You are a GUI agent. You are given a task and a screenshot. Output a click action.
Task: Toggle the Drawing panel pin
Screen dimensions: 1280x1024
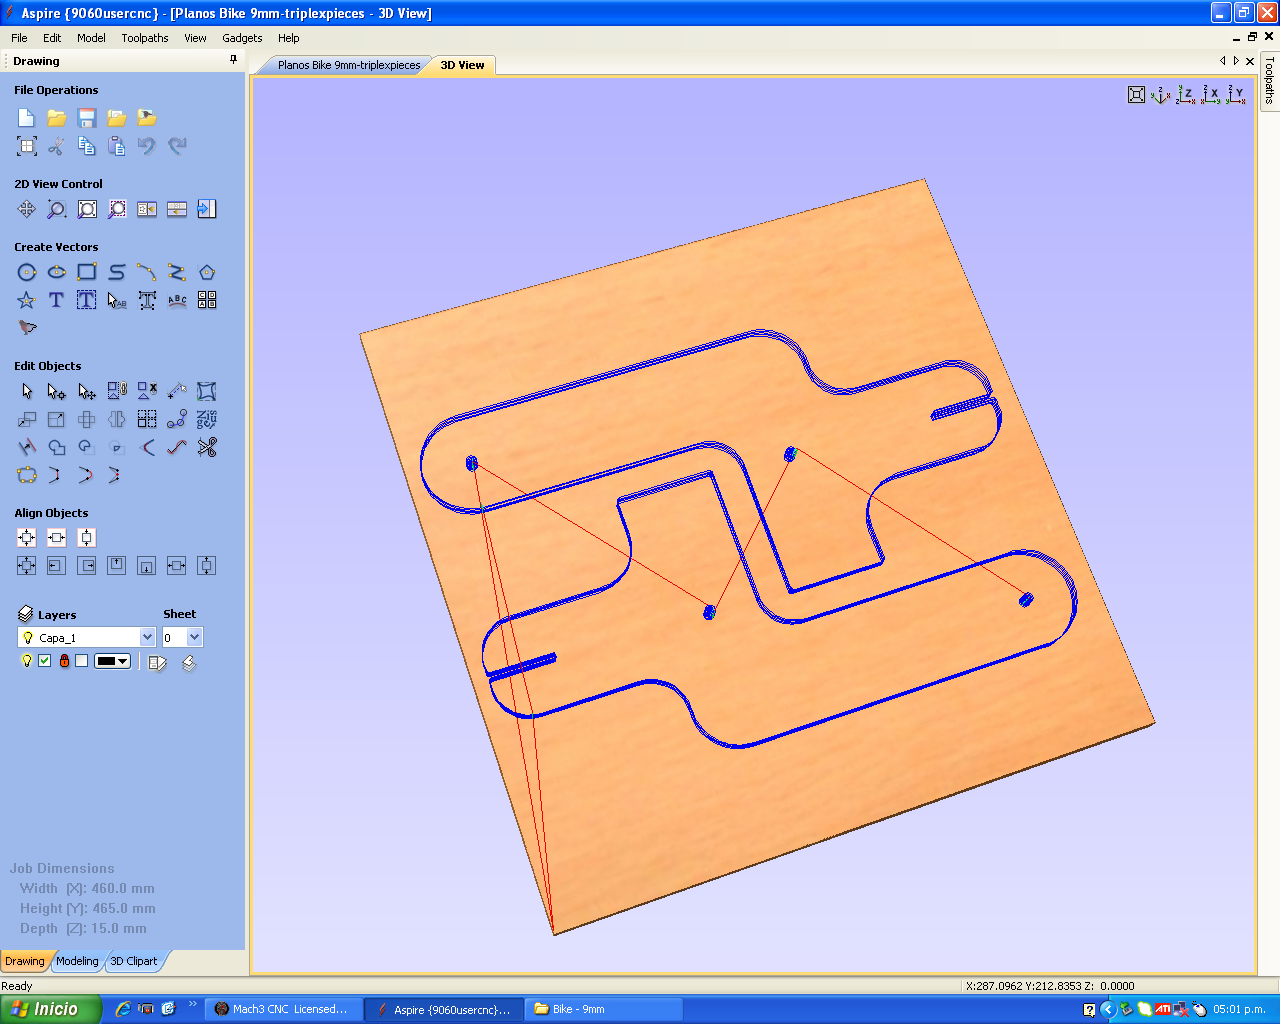pyautogui.click(x=234, y=60)
